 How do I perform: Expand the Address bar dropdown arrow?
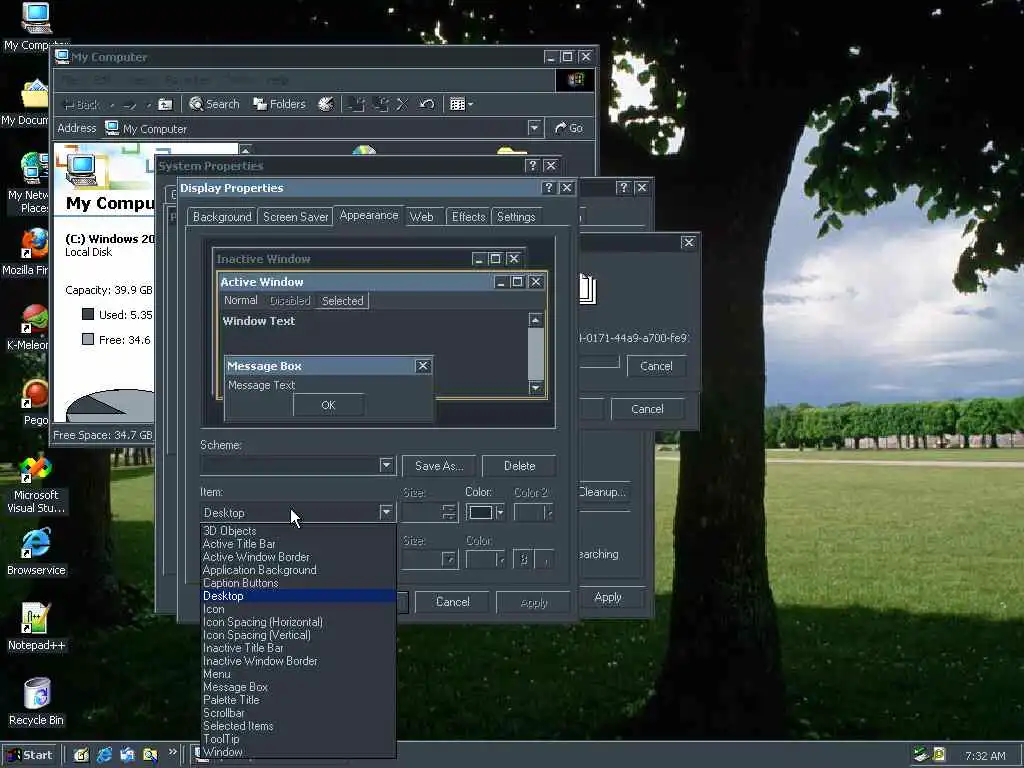click(534, 128)
